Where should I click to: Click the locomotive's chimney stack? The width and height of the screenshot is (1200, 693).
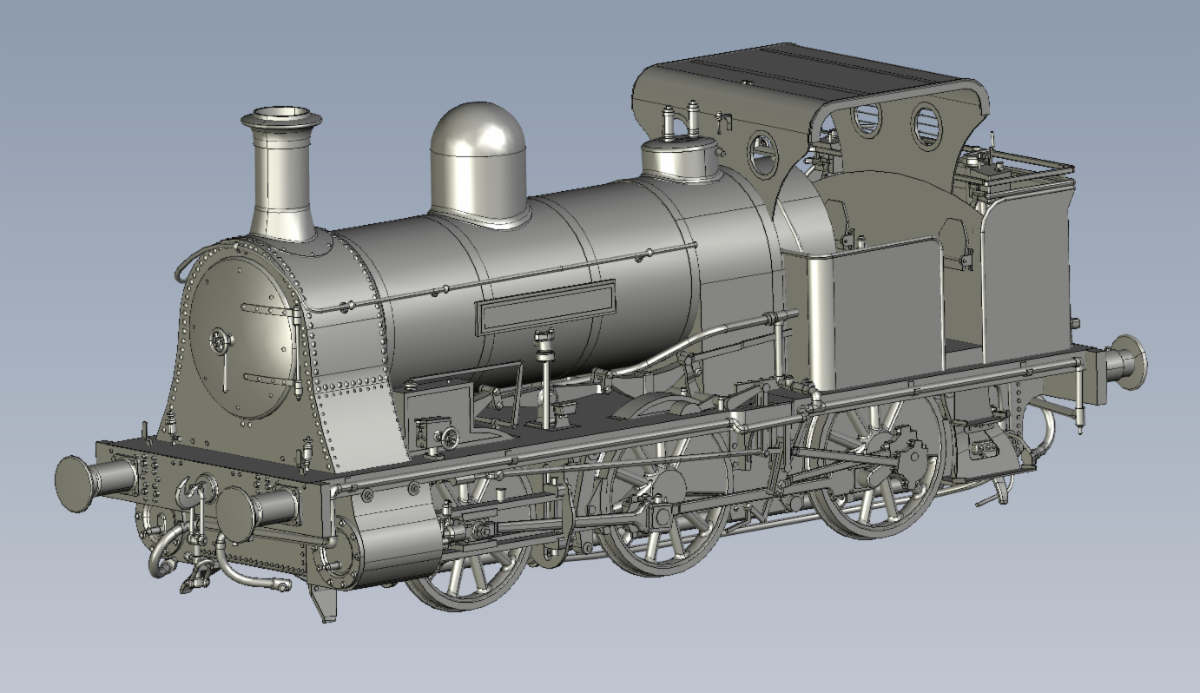click(275, 170)
